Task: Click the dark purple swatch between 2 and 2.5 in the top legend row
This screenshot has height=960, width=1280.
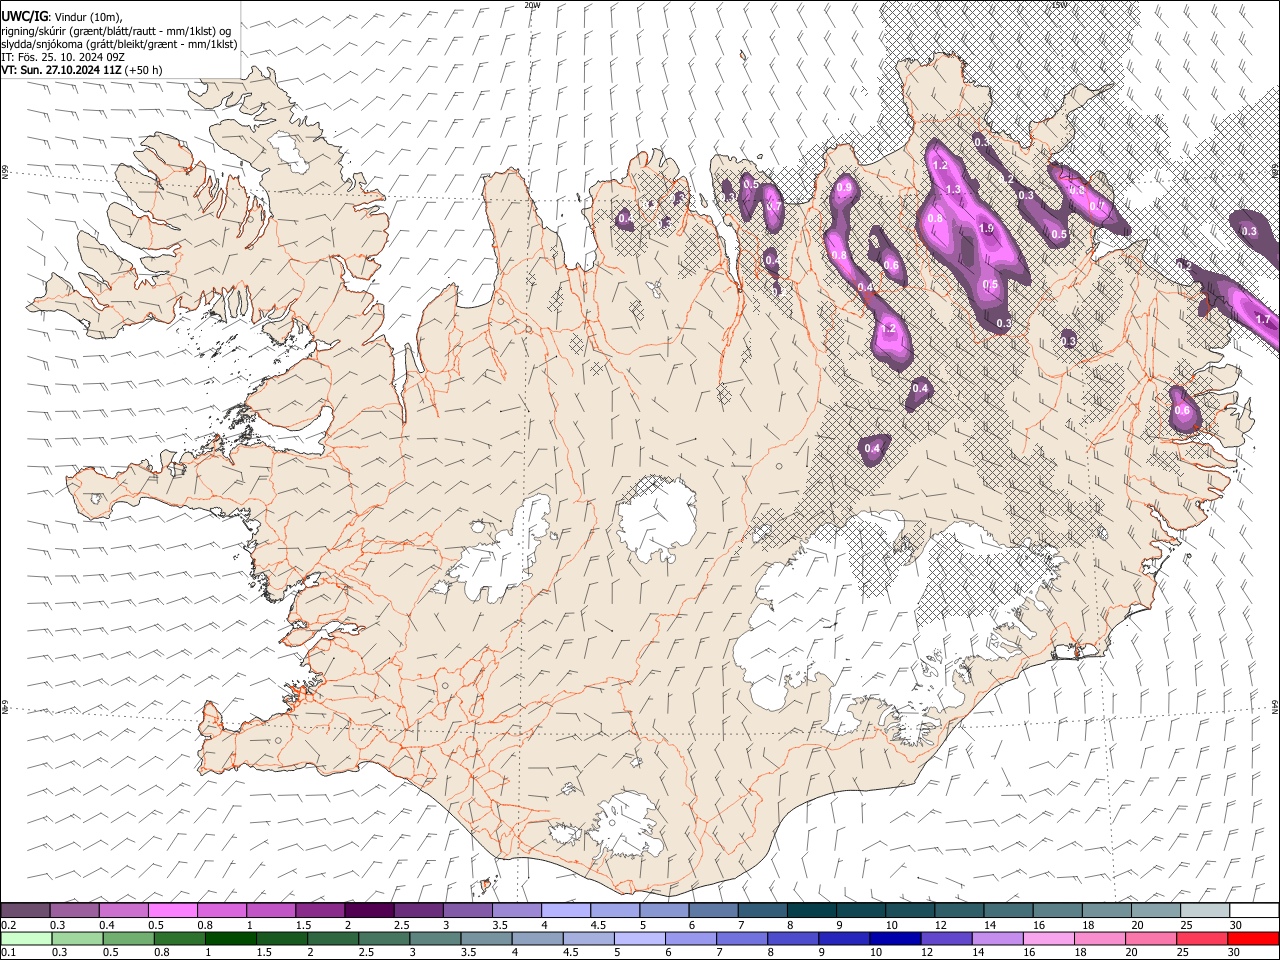Action: 369,911
